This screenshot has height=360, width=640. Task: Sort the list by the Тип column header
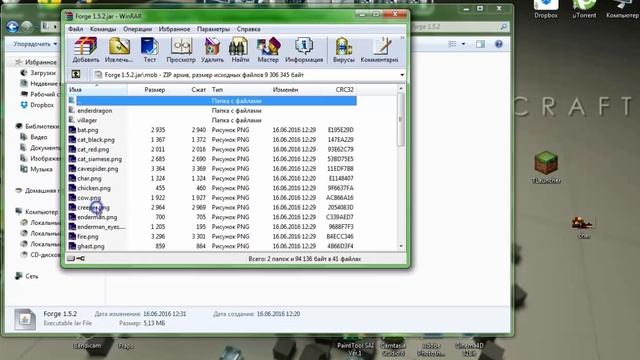click(x=217, y=89)
